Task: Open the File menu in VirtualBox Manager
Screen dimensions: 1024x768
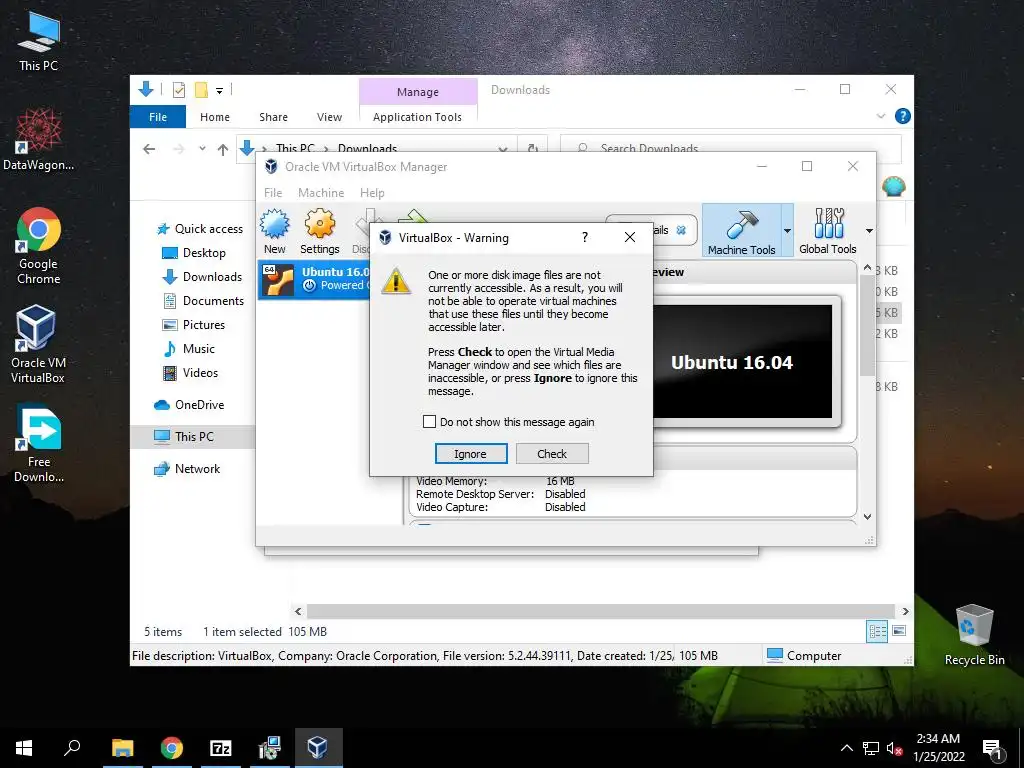Action: (273, 193)
